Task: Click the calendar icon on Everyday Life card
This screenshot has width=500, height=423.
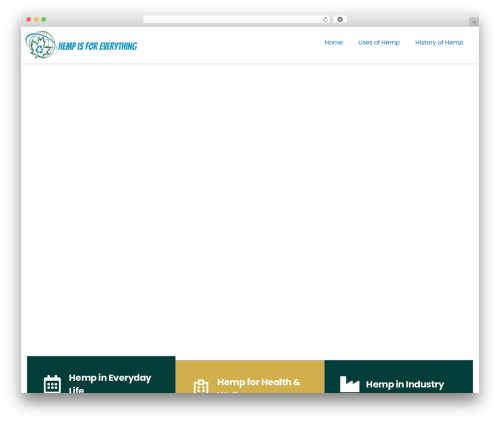Action: [52, 384]
